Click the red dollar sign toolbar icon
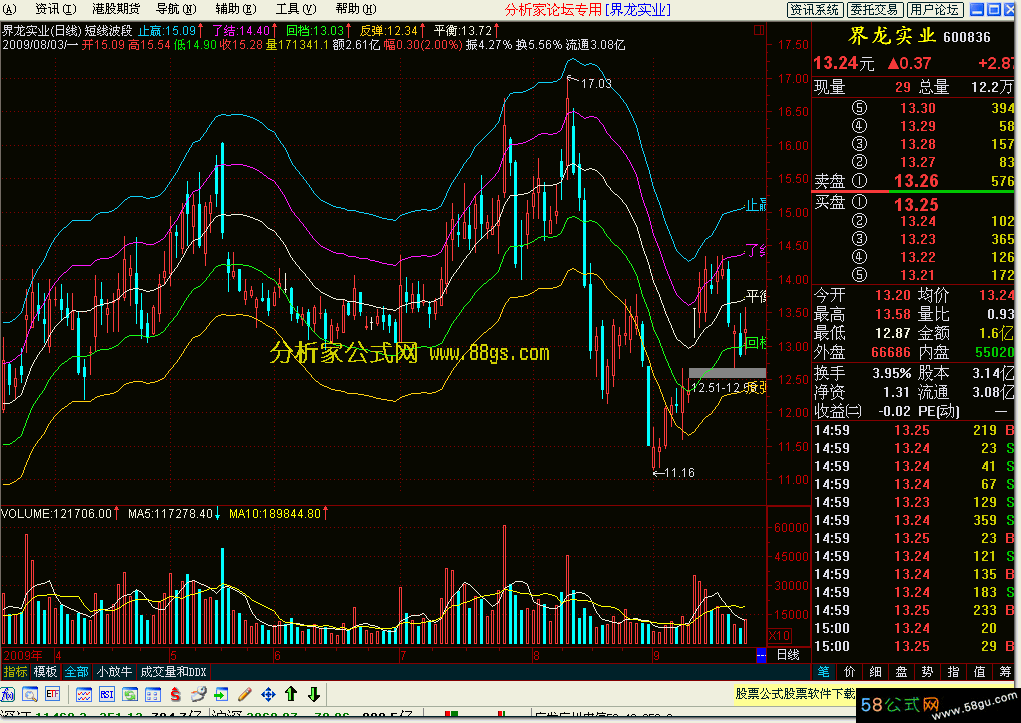Viewport: 1021px width, 723px height. click(176, 694)
